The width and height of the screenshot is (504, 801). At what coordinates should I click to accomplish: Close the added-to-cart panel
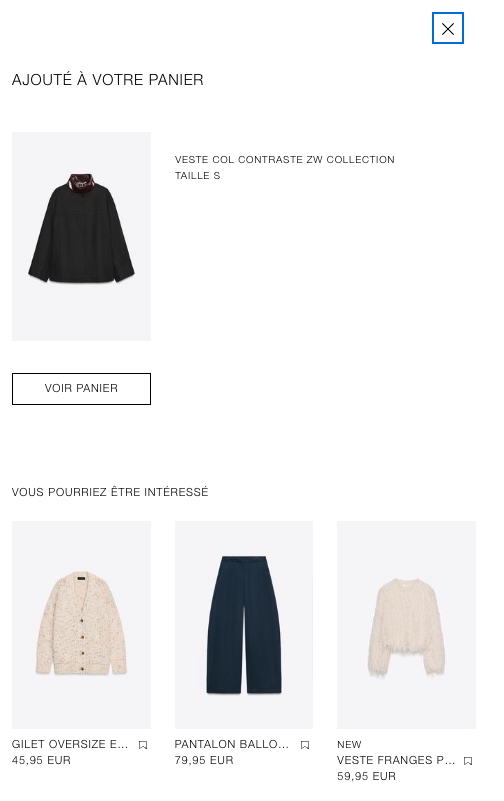pos(447,29)
